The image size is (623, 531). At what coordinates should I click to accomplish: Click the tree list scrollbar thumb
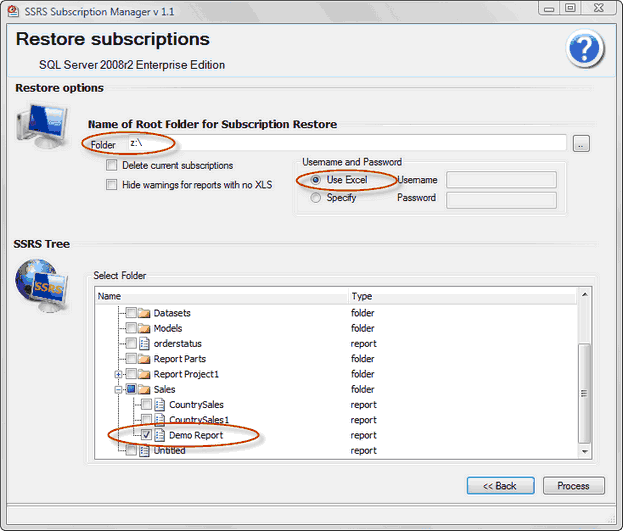point(584,393)
